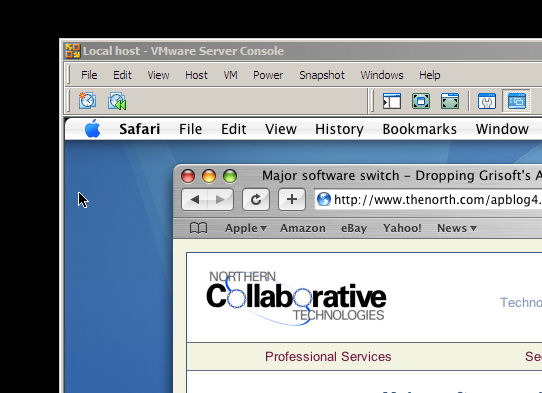Click Safari's back arrow button
Image resolution: width=542 pixels, height=393 pixels.
pyautogui.click(x=195, y=199)
